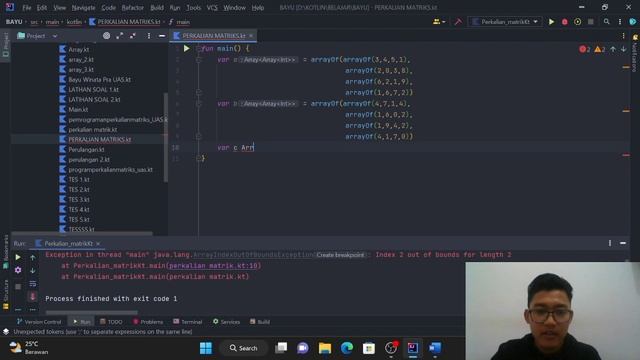
Task: Open the TODO tool window
Action: [111, 322]
